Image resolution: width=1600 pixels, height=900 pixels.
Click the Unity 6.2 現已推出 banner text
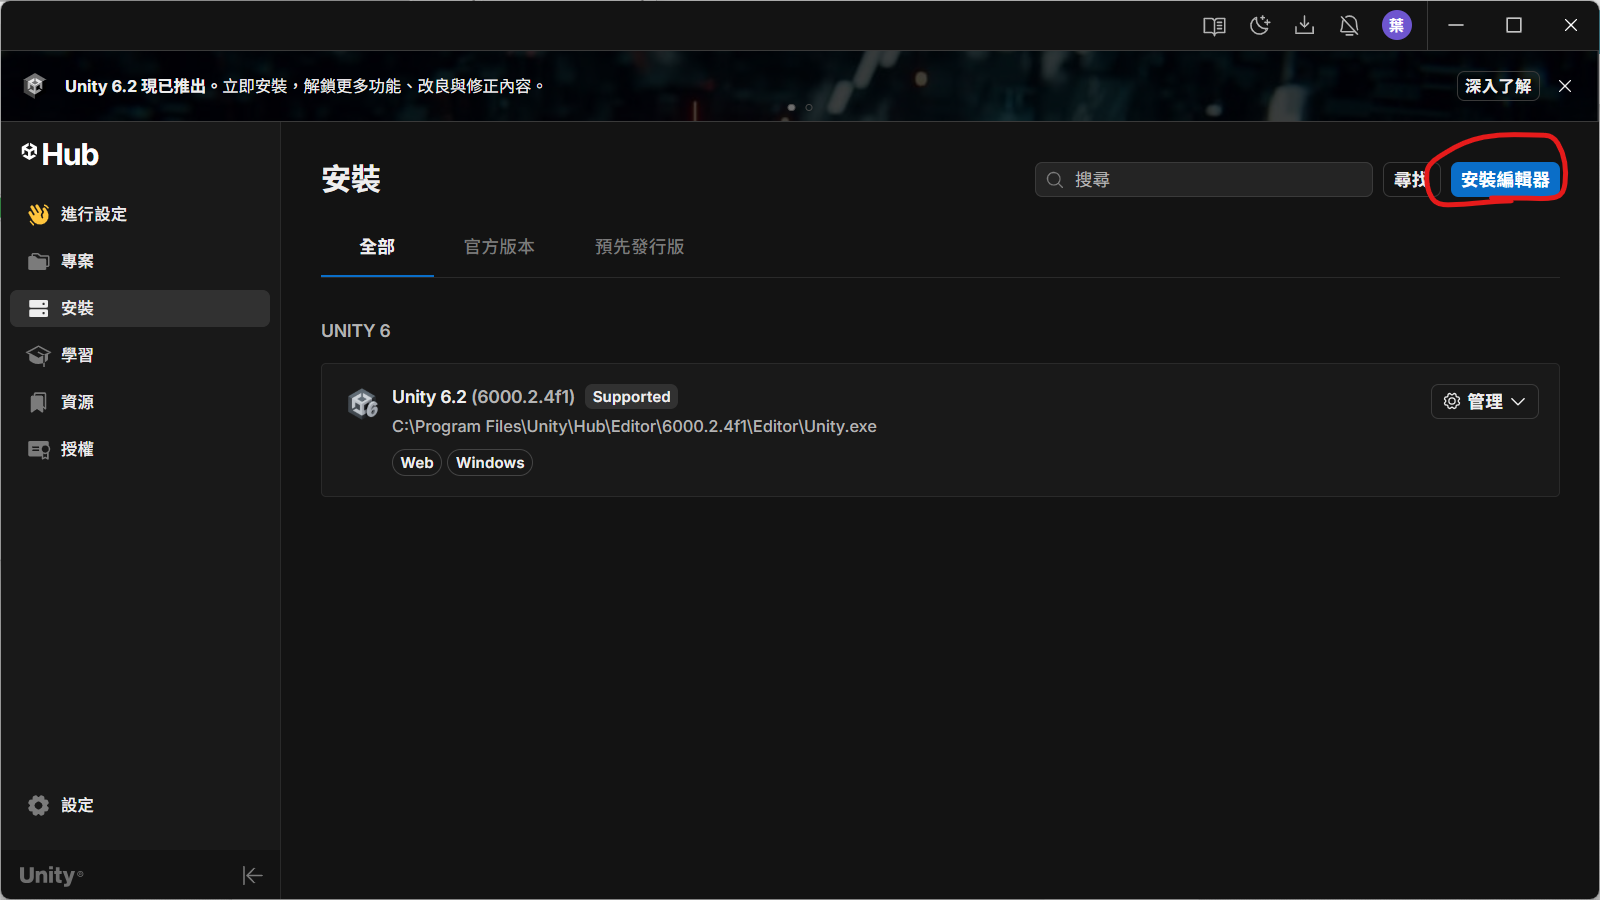pyautogui.click(x=305, y=86)
